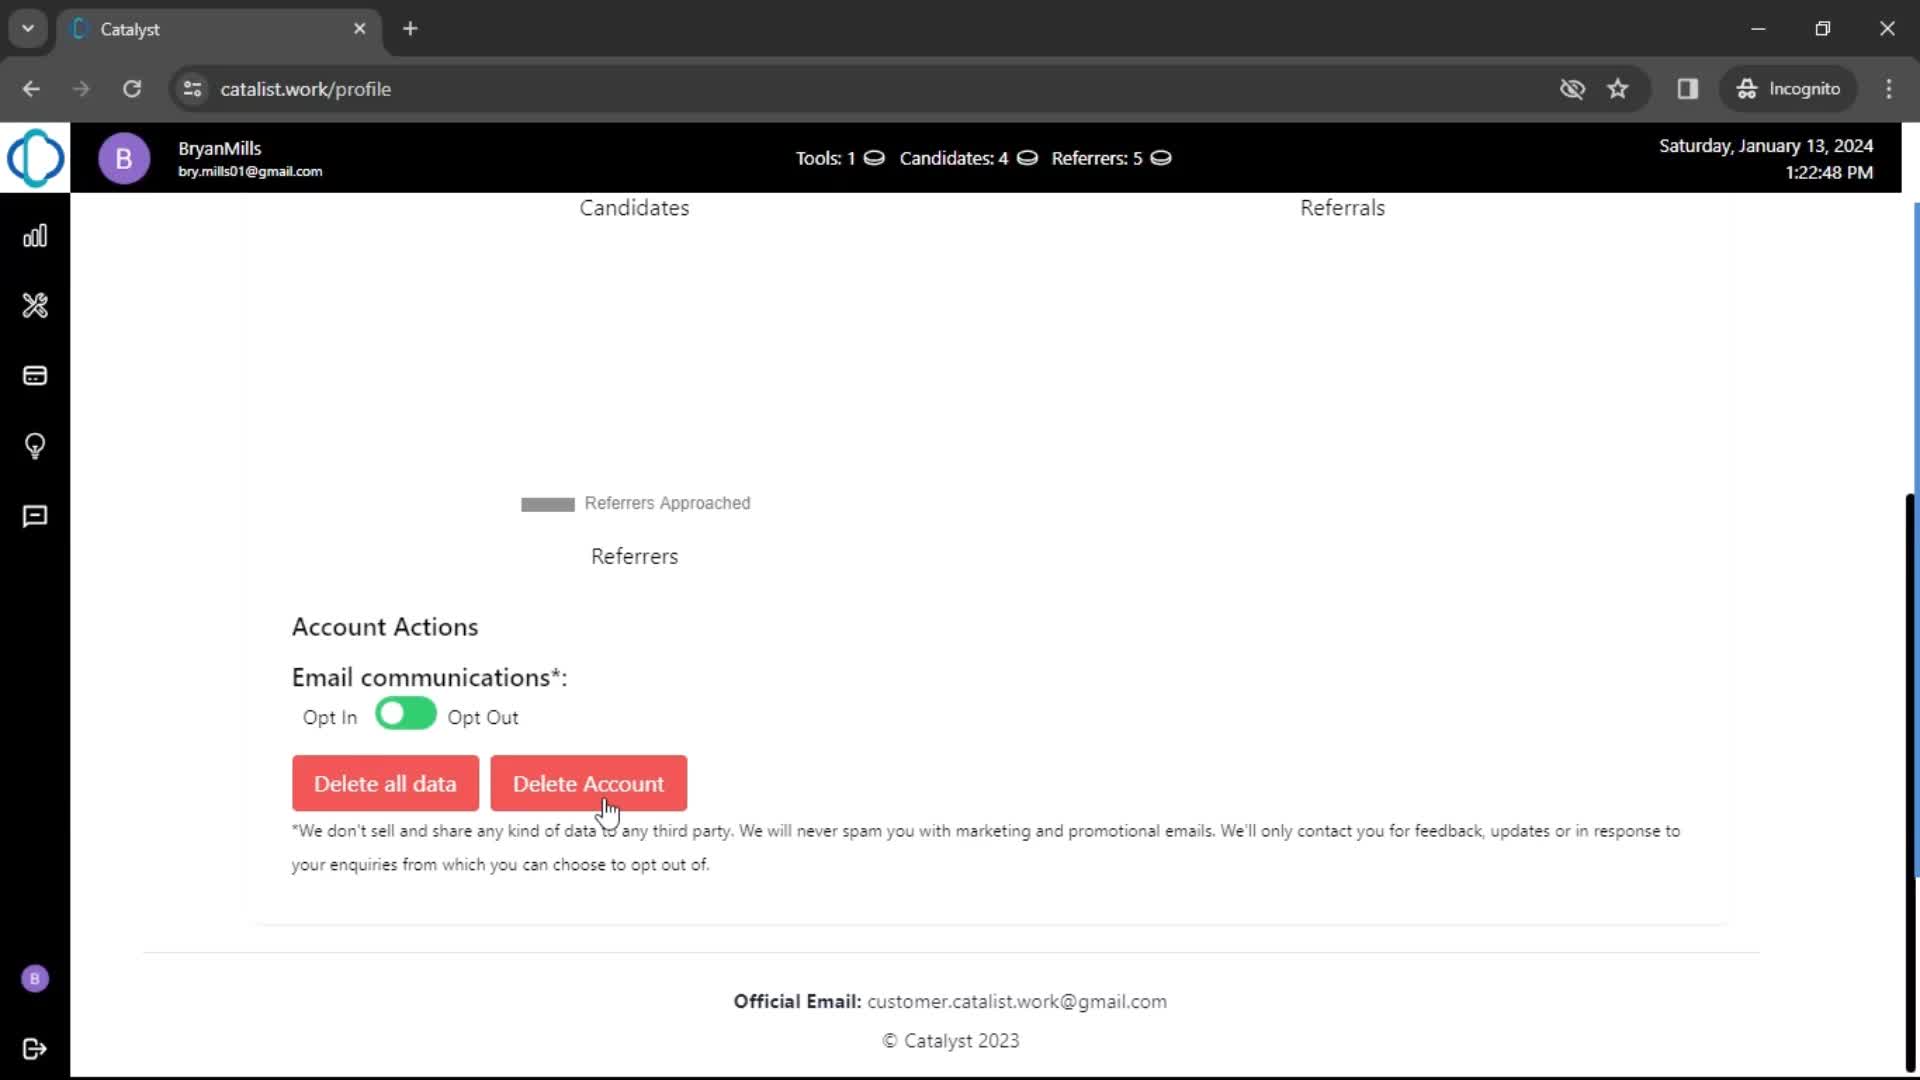
Task: Click the lightbulb/ideas icon in sidebar
Action: click(x=36, y=446)
